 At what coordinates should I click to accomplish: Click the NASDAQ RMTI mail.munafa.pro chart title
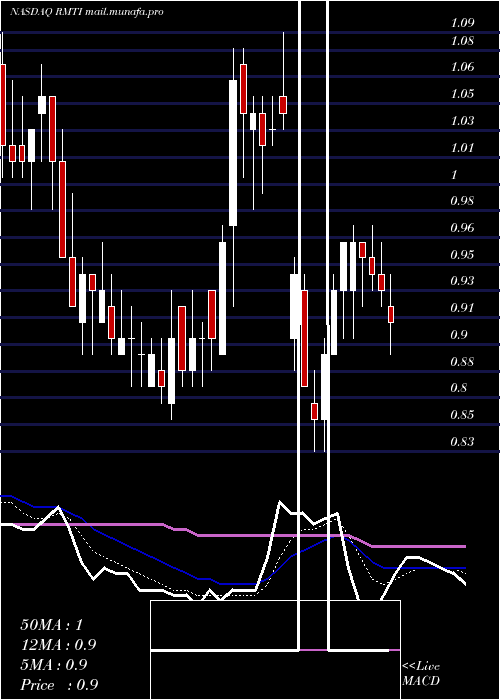pos(87,12)
